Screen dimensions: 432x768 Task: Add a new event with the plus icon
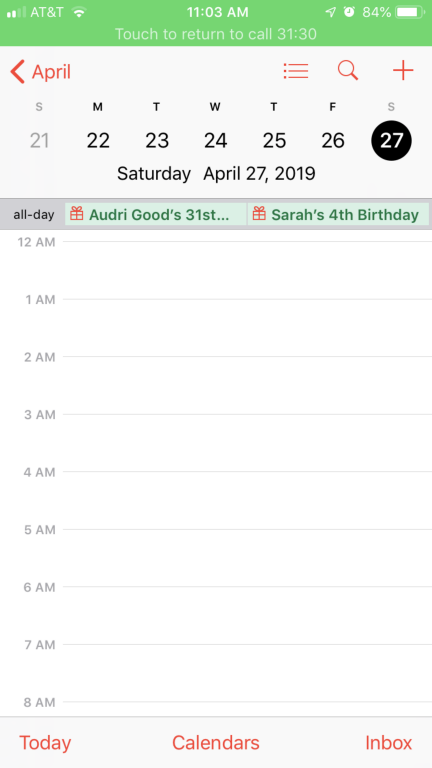point(403,72)
